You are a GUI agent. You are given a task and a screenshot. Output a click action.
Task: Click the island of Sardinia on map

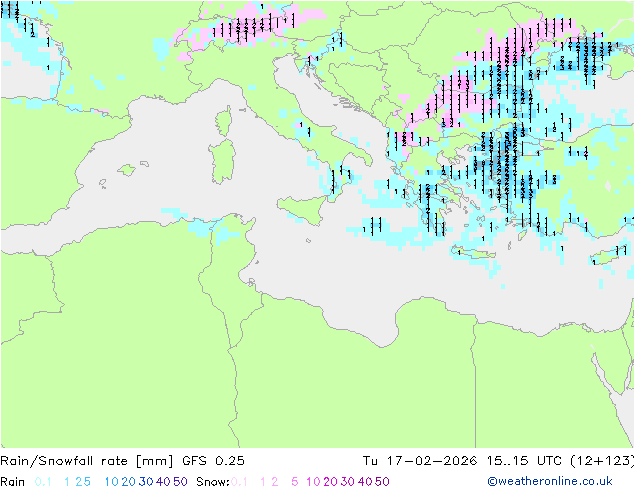point(222,162)
